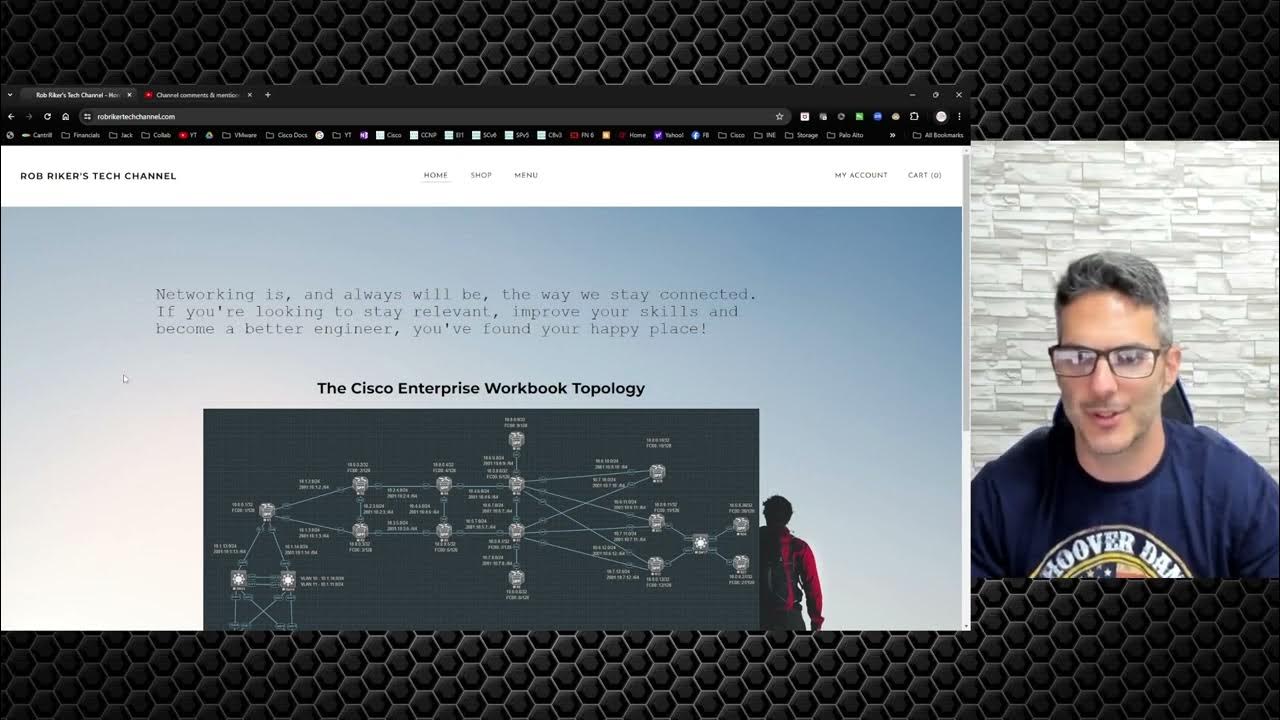Image resolution: width=1280 pixels, height=720 pixels.
Task: Open the SPv5 bookmark
Action: 517,135
